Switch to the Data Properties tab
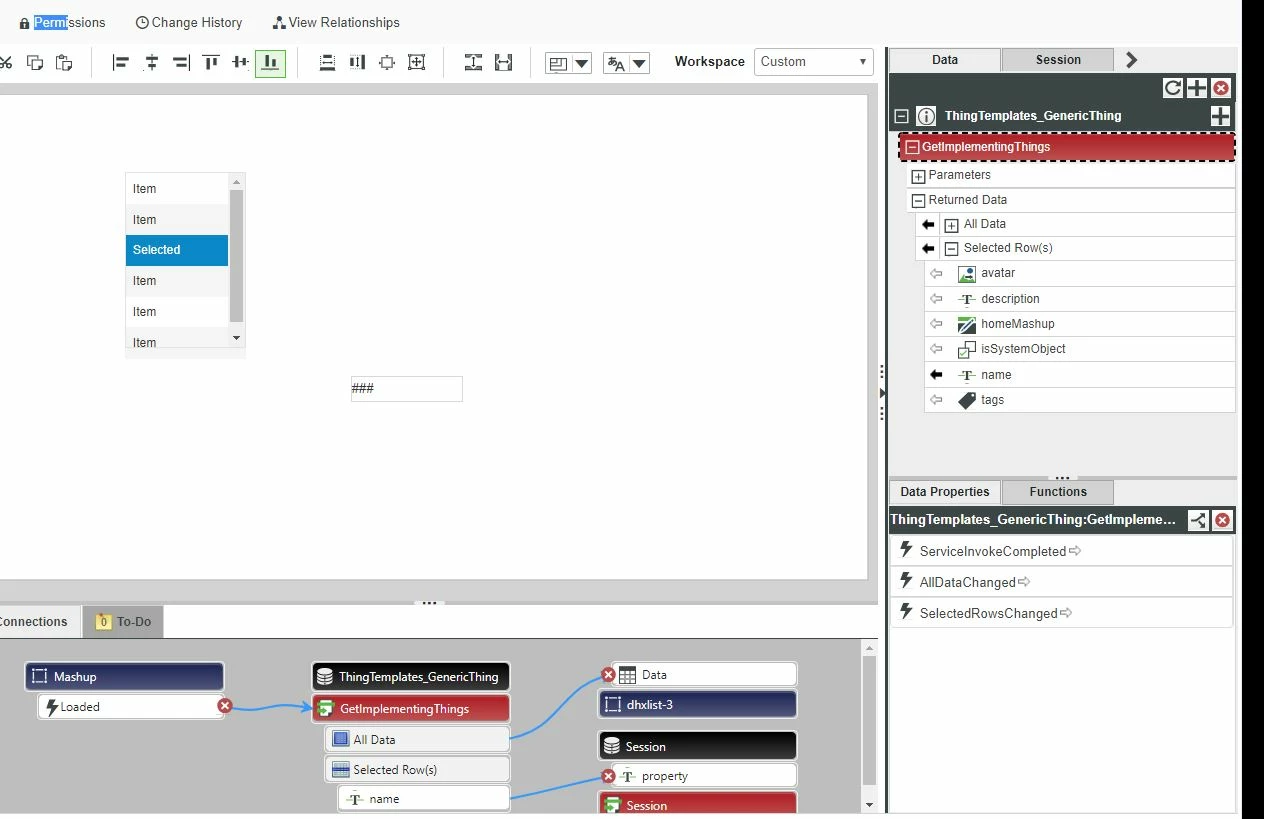 pyautogui.click(x=944, y=492)
